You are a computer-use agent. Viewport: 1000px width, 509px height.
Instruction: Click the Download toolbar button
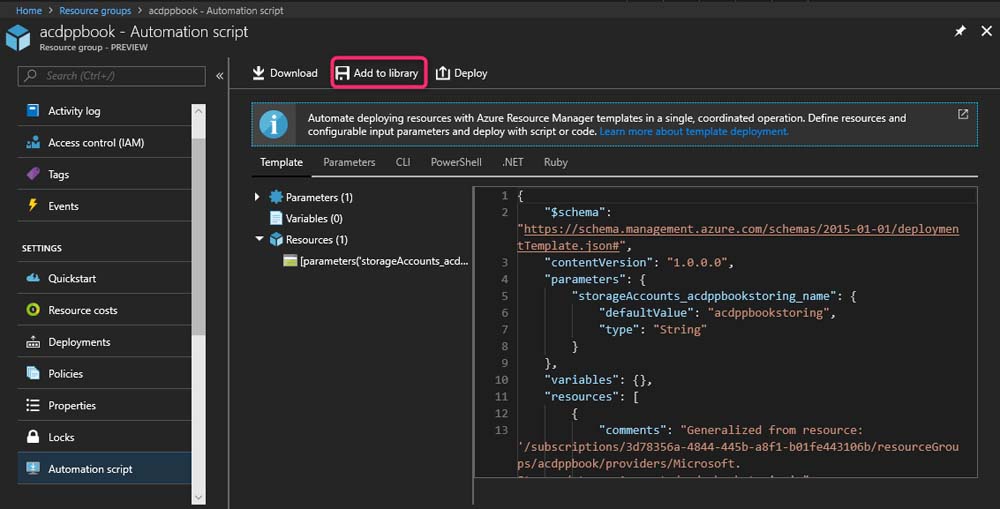coord(284,73)
